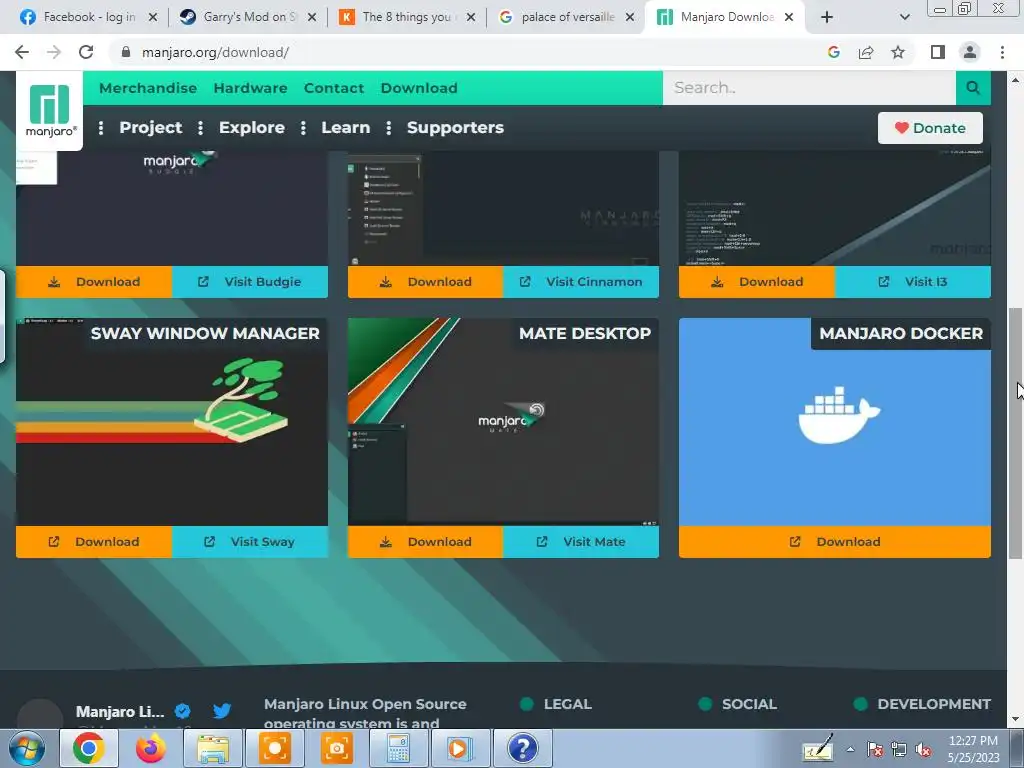
Task: Bookmark page with star icon
Action: point(898,52)
